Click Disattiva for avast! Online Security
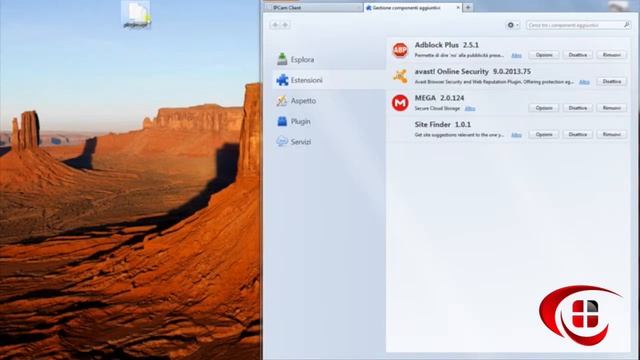The height and width of the screenshot is (360, 640). (x=611, y=81)
